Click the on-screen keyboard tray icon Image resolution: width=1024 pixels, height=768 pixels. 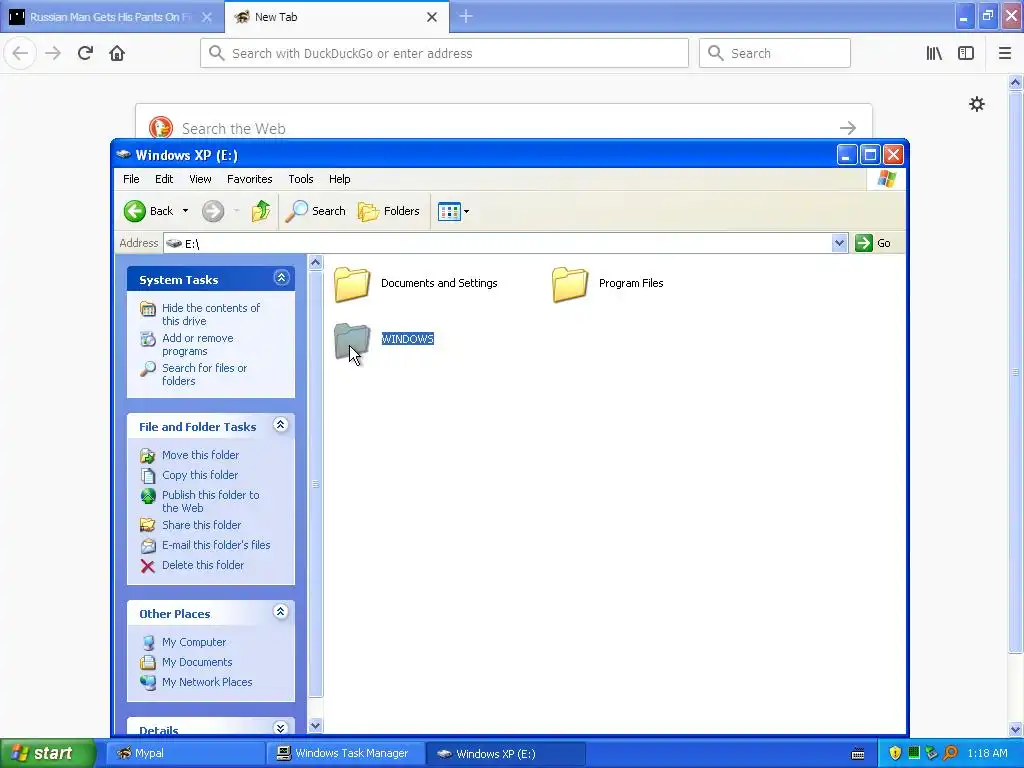point(858,754)
